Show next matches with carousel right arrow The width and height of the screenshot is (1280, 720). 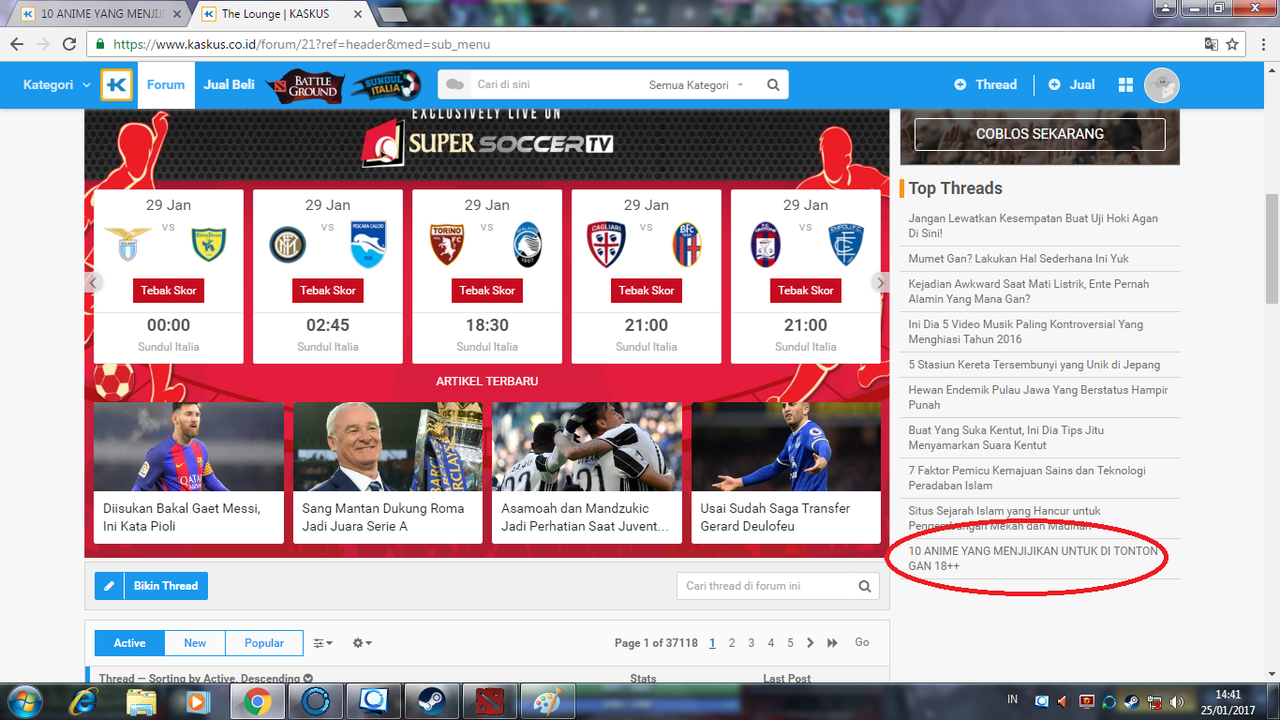point(880,283)
